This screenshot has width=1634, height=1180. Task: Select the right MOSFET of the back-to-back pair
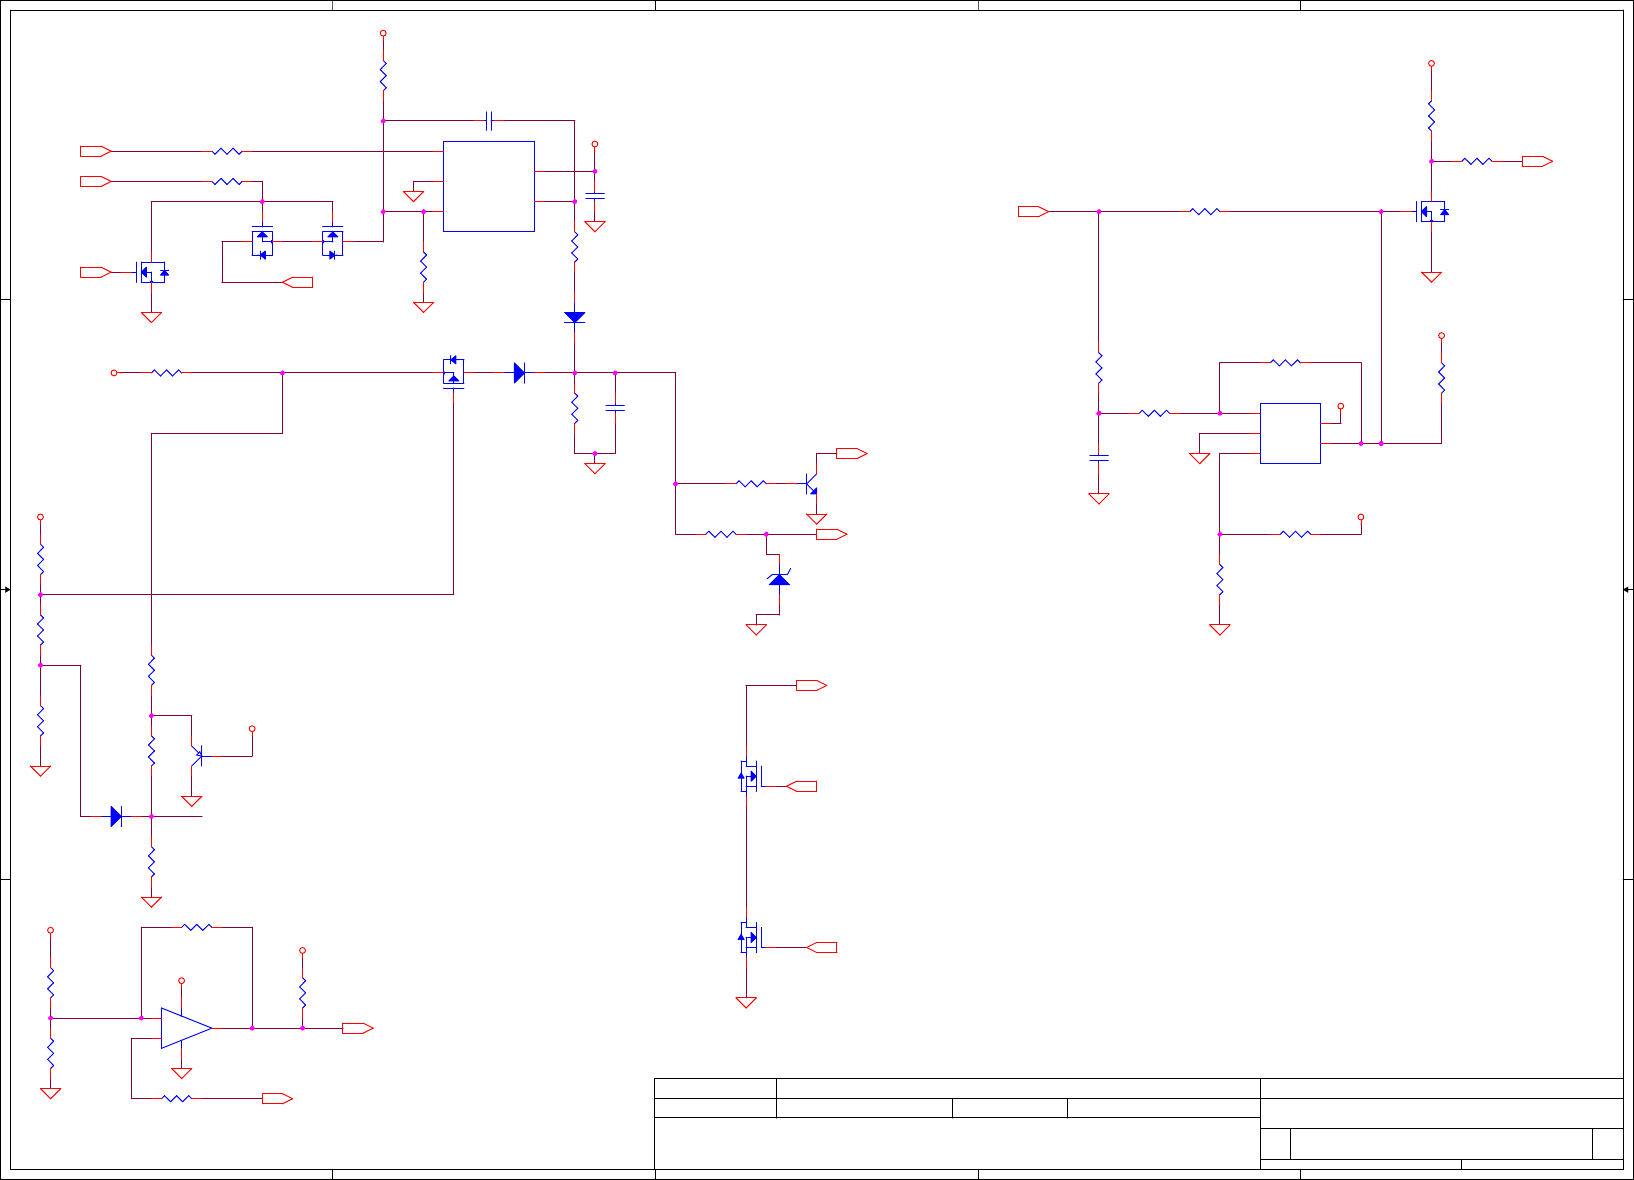(332, 241)
